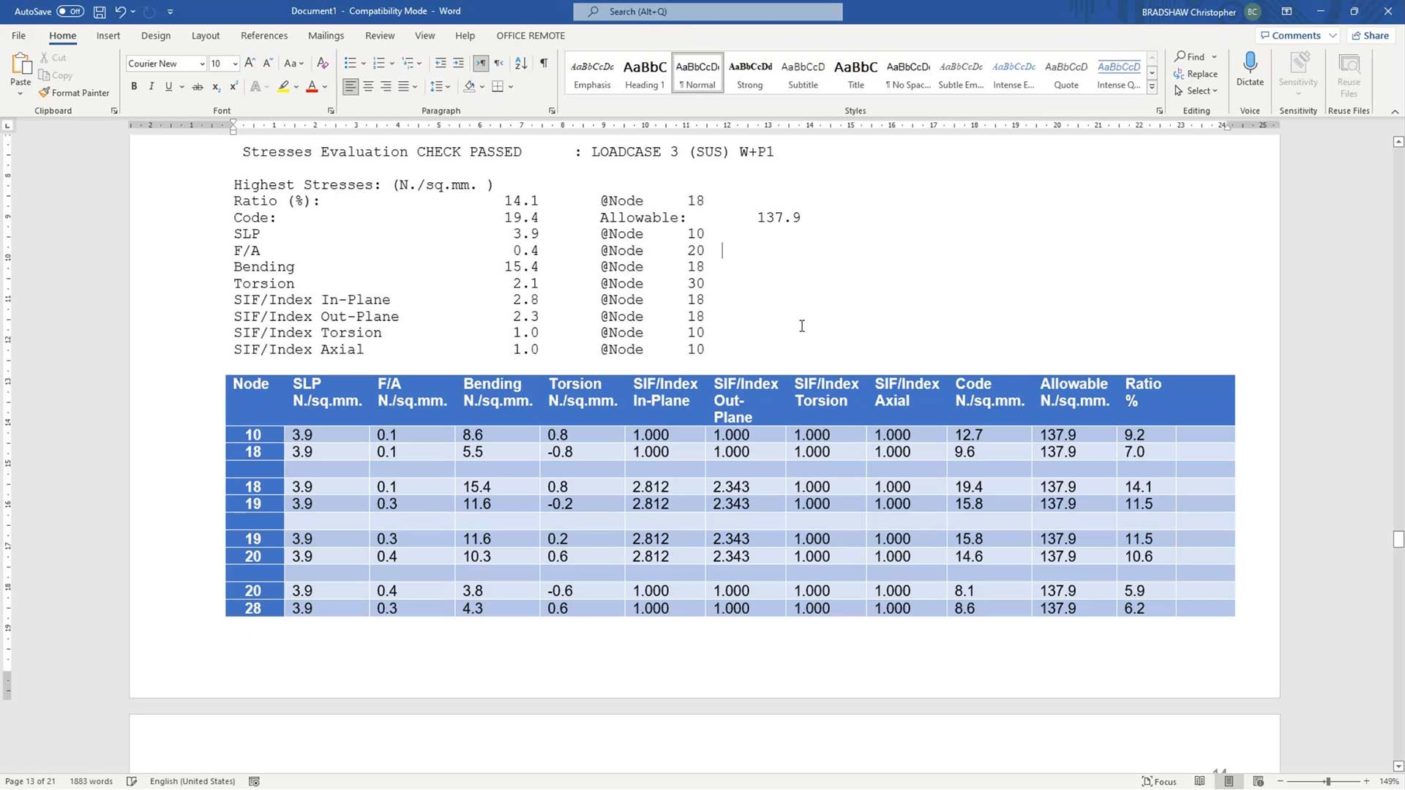The height and width of the screenshot is (790, 1405).
Task: Apply bold formatting with the B icon
Action: point(134,87)
